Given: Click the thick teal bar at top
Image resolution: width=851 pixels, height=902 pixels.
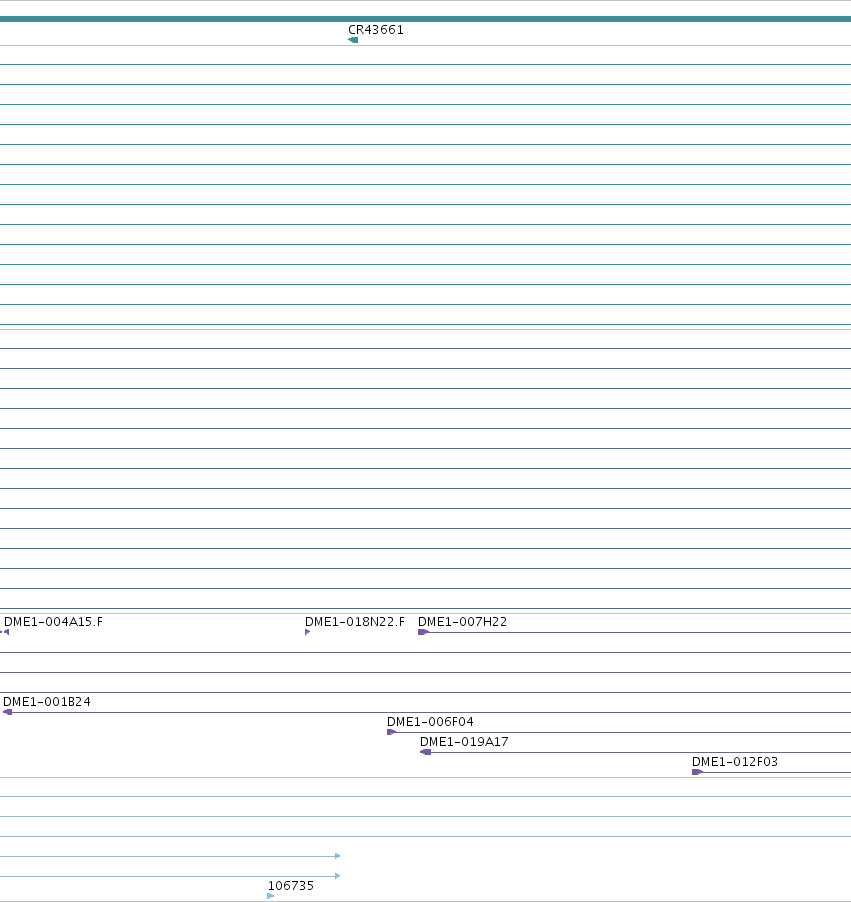Looking at the screenshot, I should (425, 19).
